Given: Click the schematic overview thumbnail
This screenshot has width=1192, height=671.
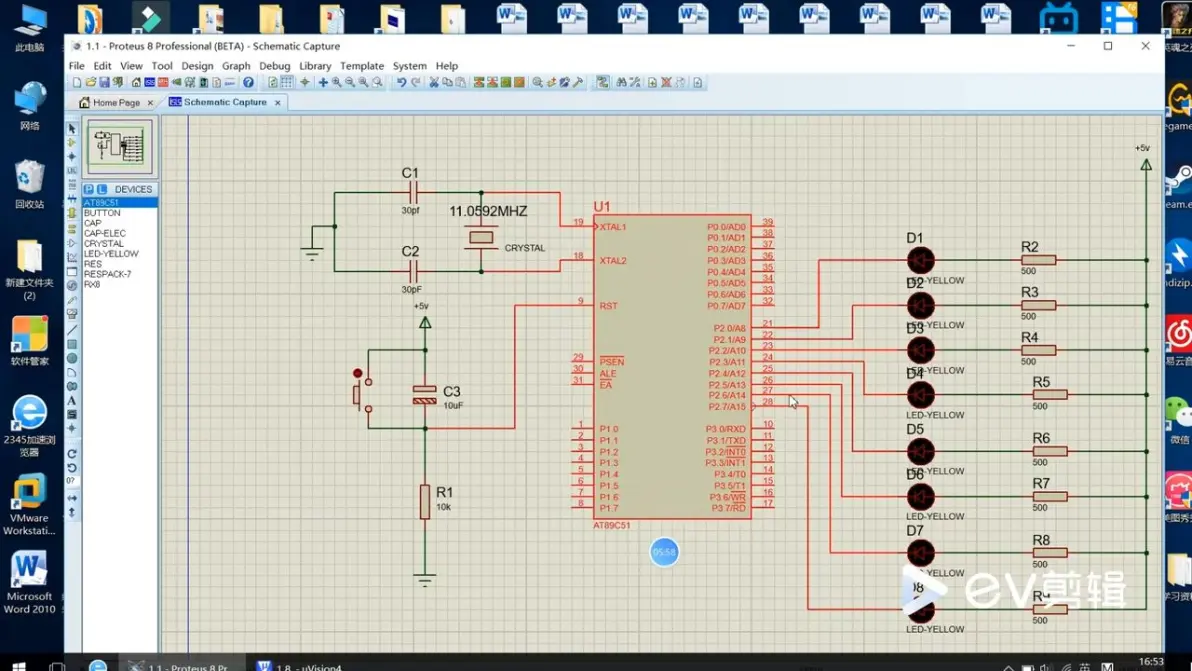Looking at the screenshot, I should point(120,147).
